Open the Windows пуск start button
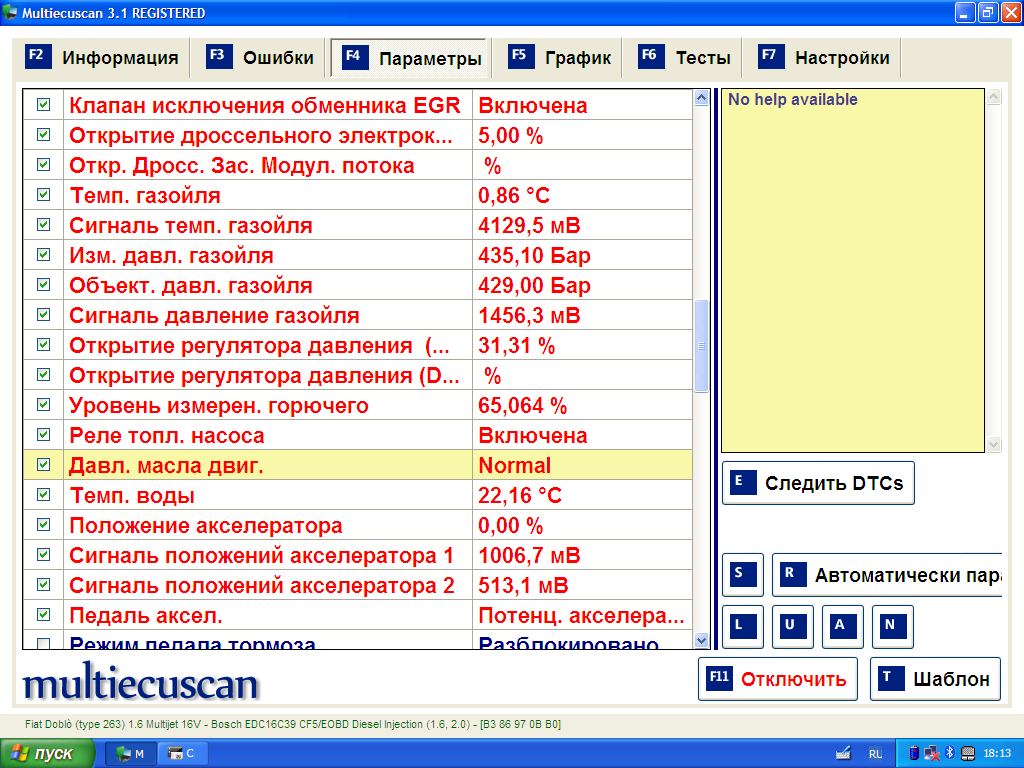The height and width of the screenshot is (768, 1024). pyautogui.click(x=47, y=754)
